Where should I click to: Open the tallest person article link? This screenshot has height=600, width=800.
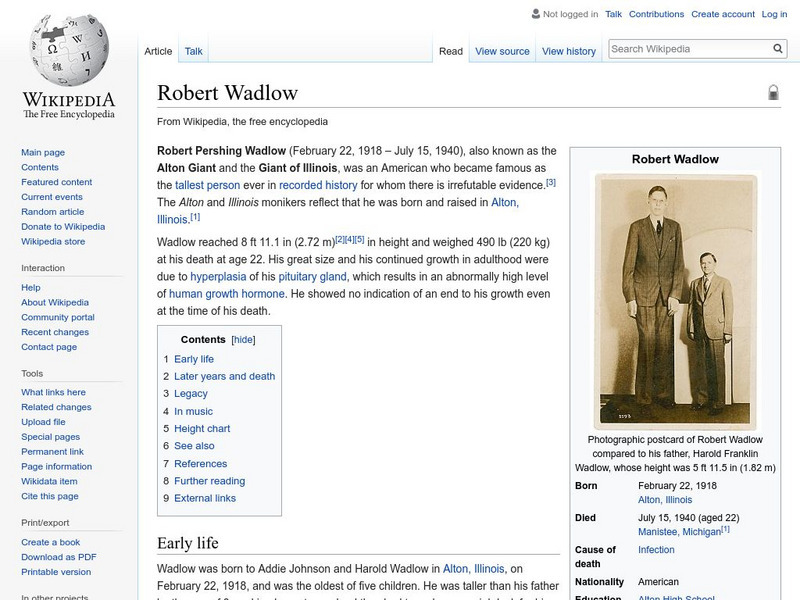(x=204, y=184)
